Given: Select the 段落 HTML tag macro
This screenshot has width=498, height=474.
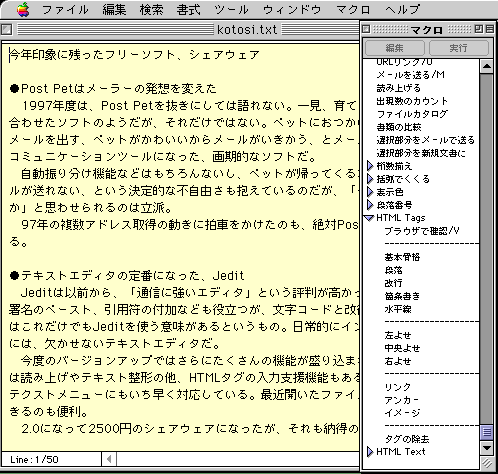Looking at the screenshot, I should click(393, 270).
